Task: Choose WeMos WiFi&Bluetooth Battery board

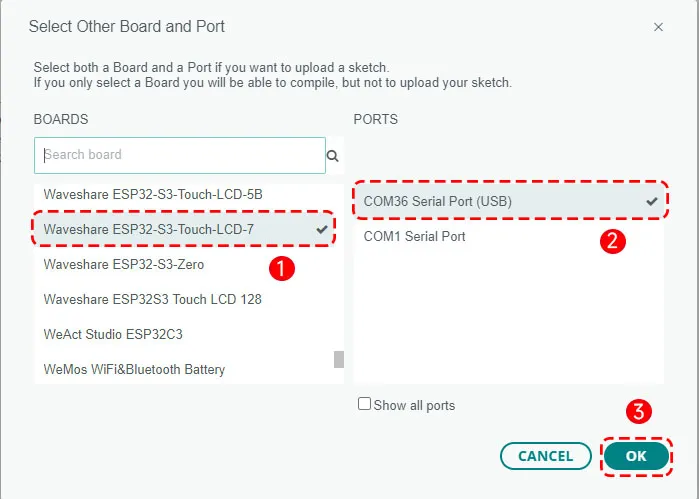Action: (134, 369)
